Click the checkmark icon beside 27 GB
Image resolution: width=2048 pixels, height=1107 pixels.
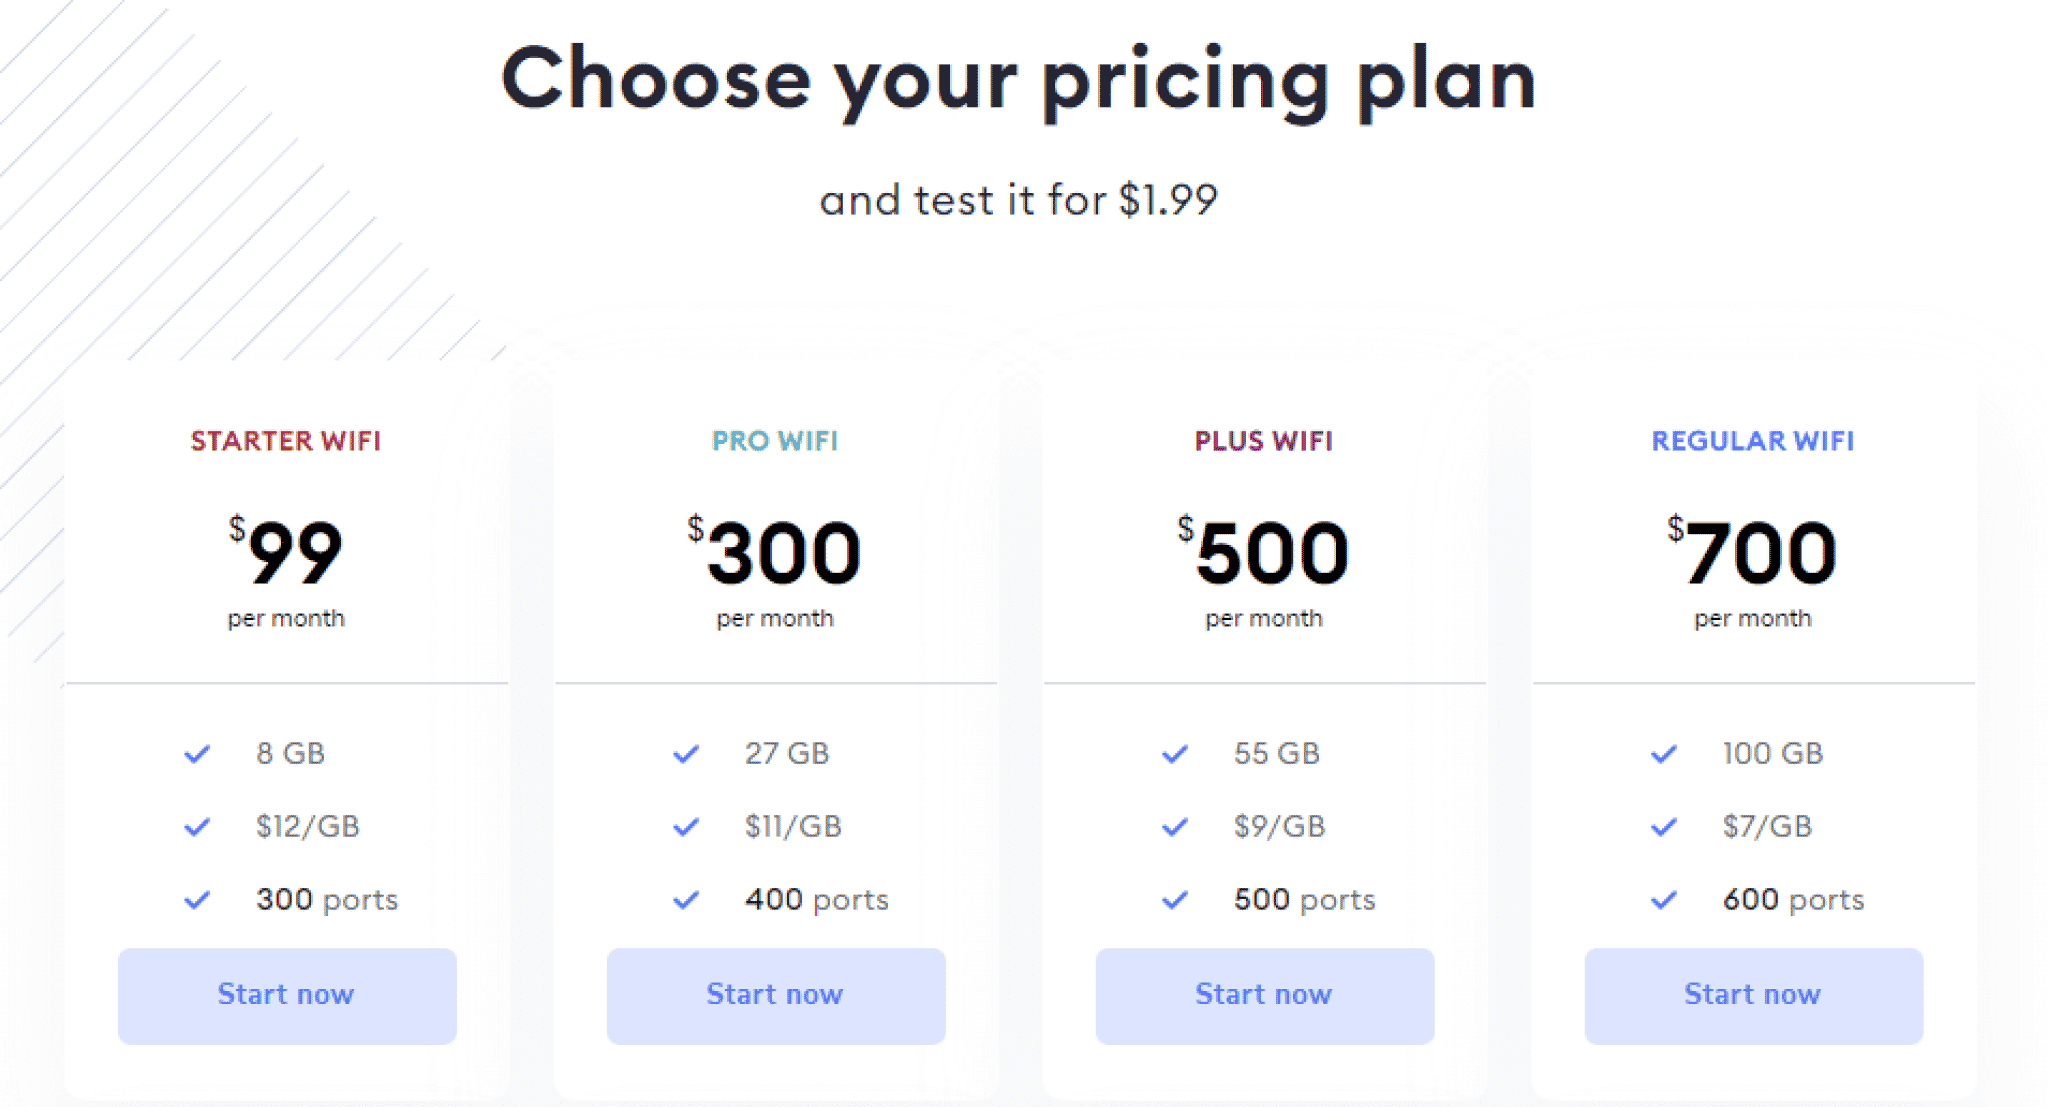point(686,754)
